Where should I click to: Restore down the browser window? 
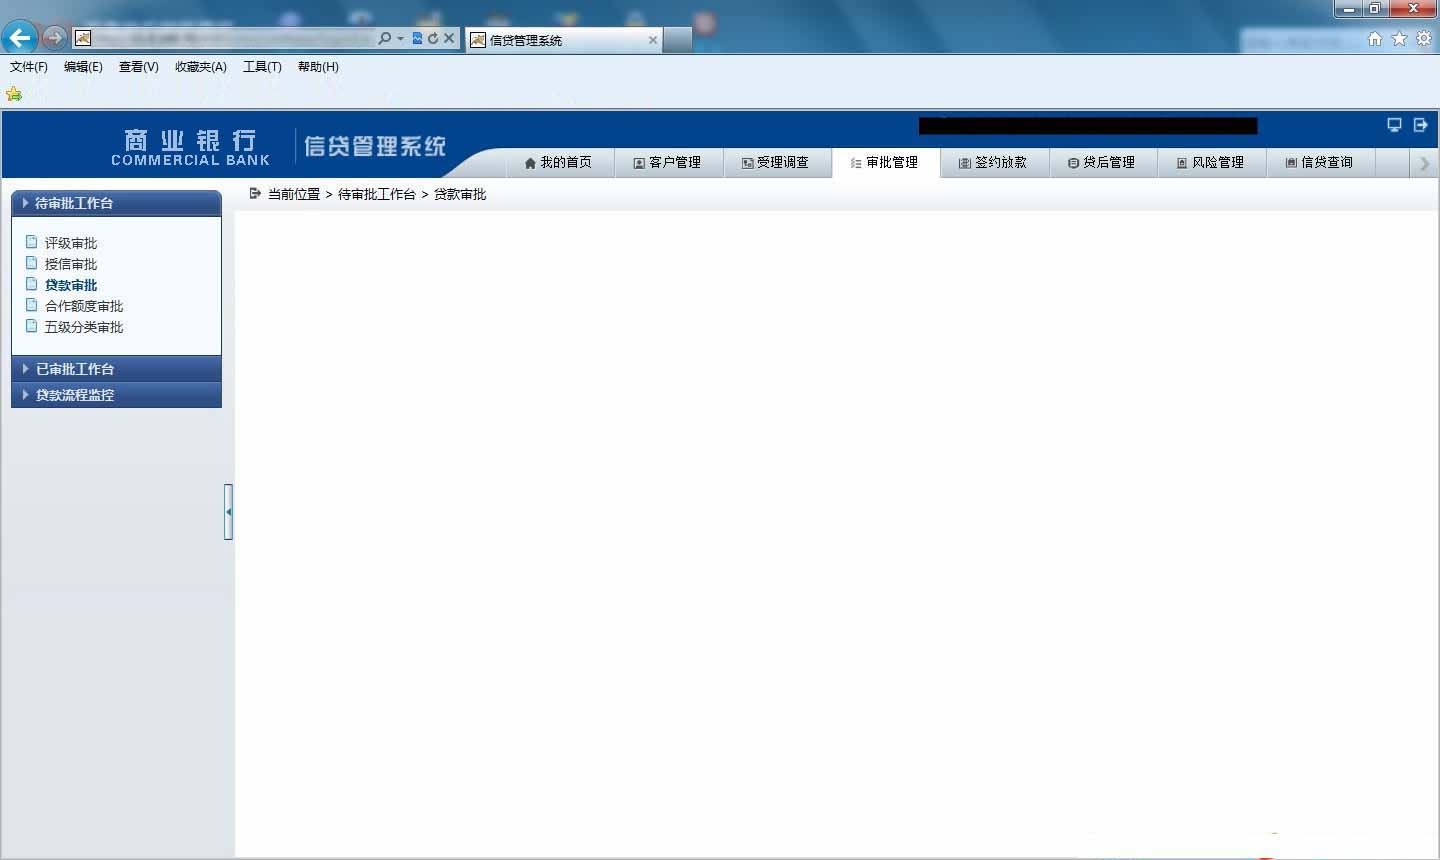pyautogui.click(x=1375, y=9)
